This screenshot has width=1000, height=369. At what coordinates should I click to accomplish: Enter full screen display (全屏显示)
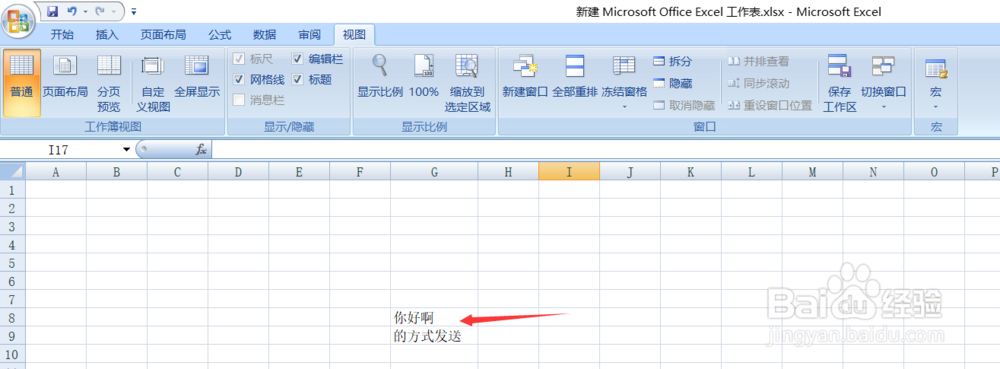click(197, 76)
